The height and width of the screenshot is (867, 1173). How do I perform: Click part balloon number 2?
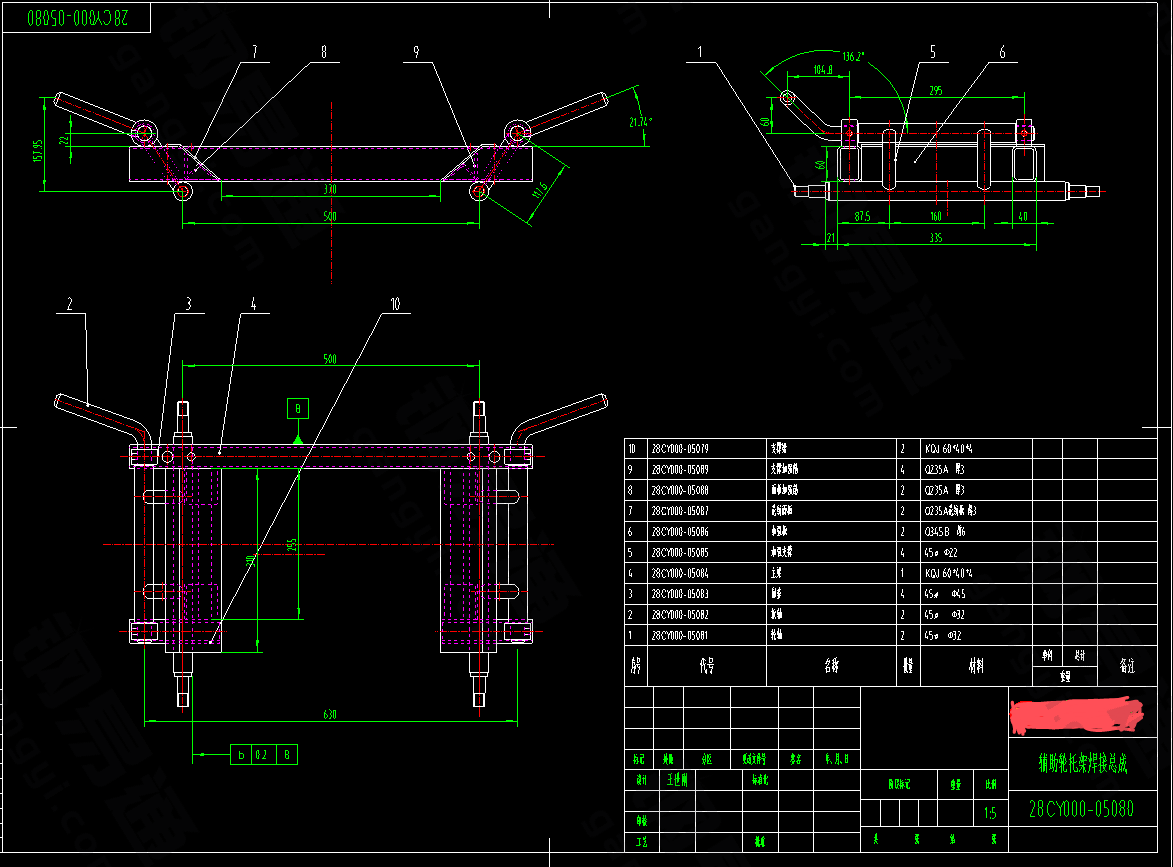pos(70,303)
